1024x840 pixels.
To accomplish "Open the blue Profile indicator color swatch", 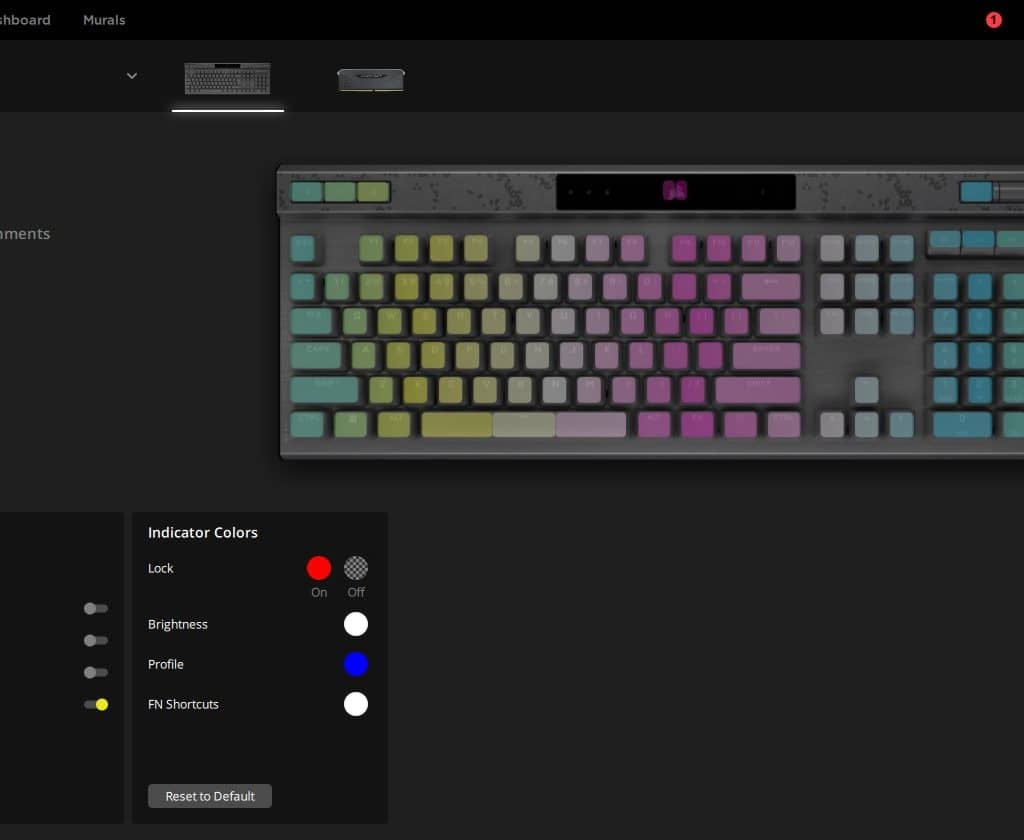I will point(356,664).
